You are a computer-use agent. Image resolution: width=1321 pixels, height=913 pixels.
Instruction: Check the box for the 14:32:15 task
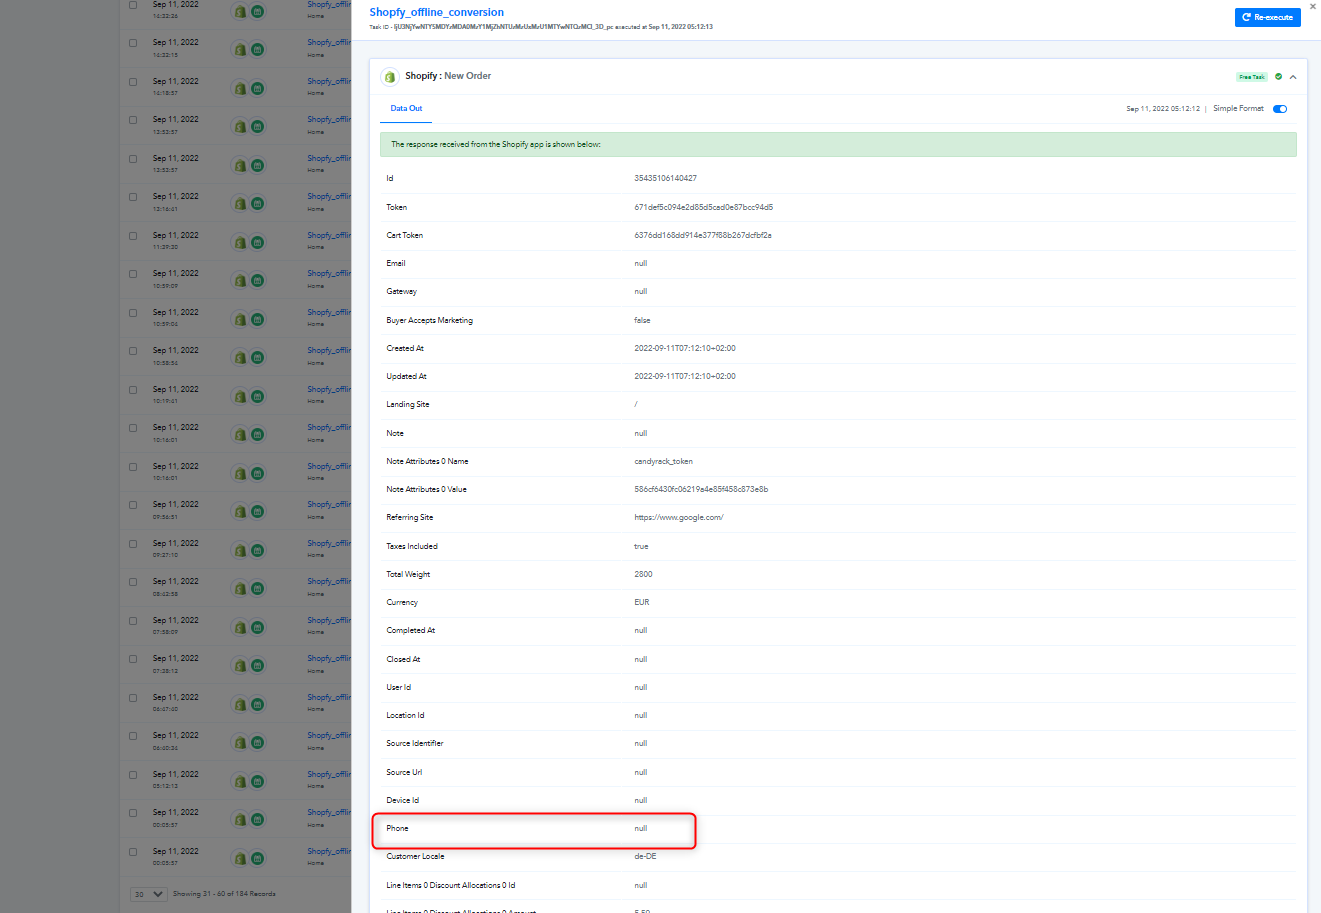click(x=133, y=43)
